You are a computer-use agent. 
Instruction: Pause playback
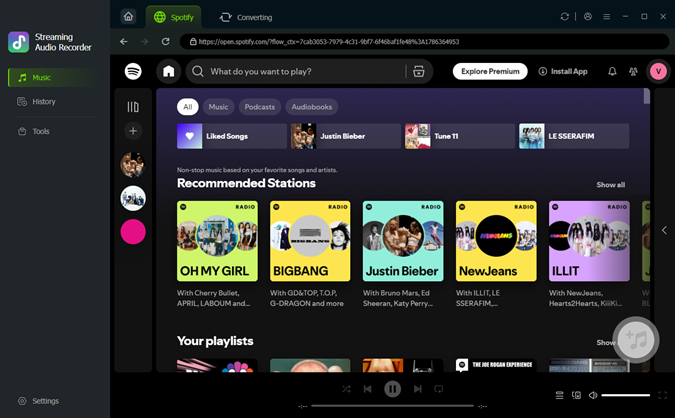tap(392, 389)
